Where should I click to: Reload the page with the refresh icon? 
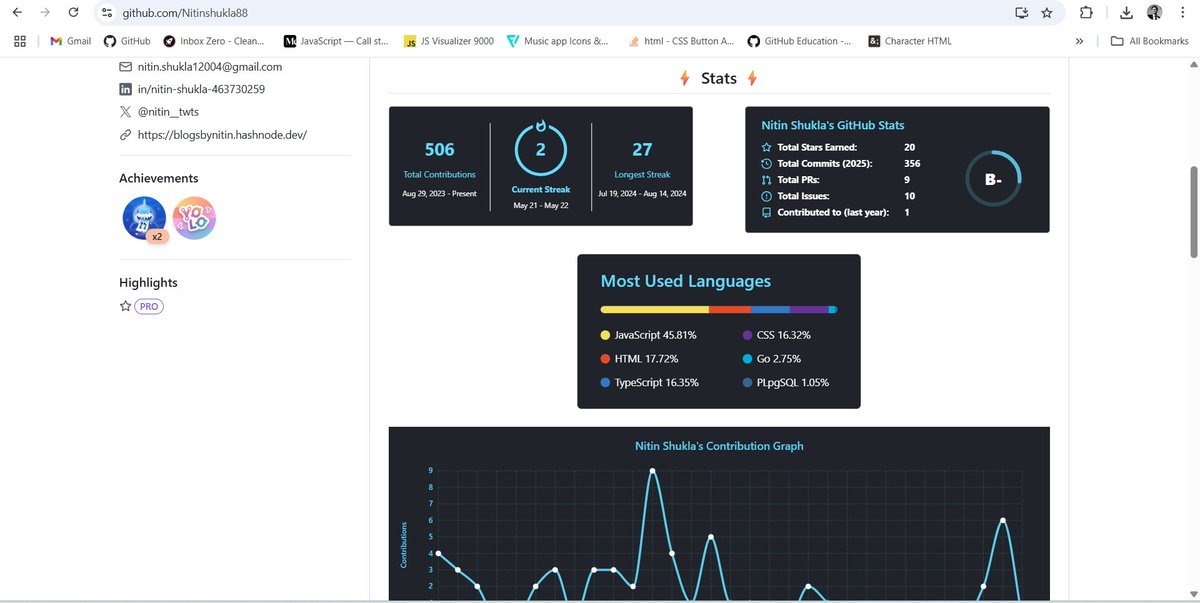(x=73, y=13)
